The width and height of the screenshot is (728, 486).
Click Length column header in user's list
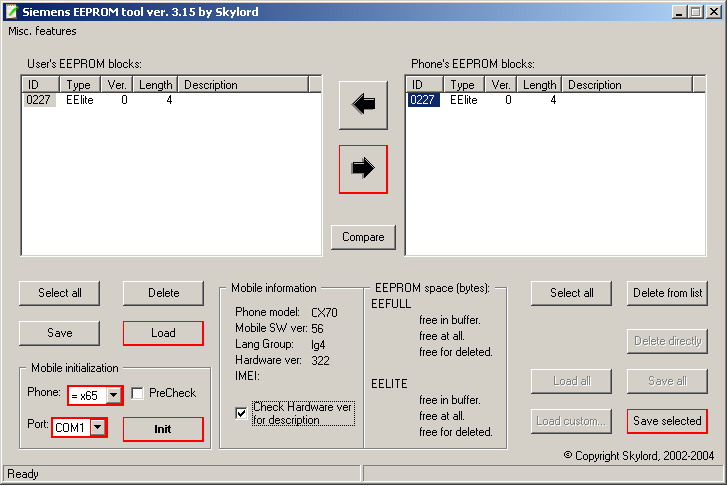coord(156,85)
